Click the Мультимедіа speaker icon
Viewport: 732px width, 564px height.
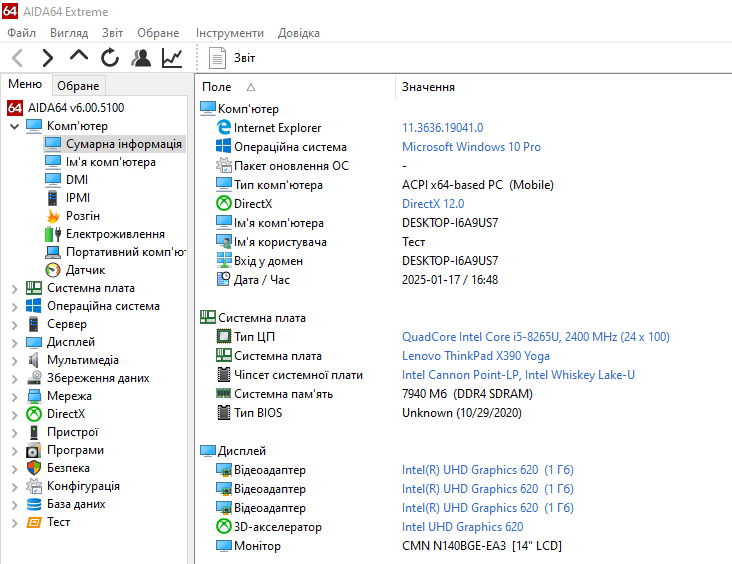click(x=34, y=360)
